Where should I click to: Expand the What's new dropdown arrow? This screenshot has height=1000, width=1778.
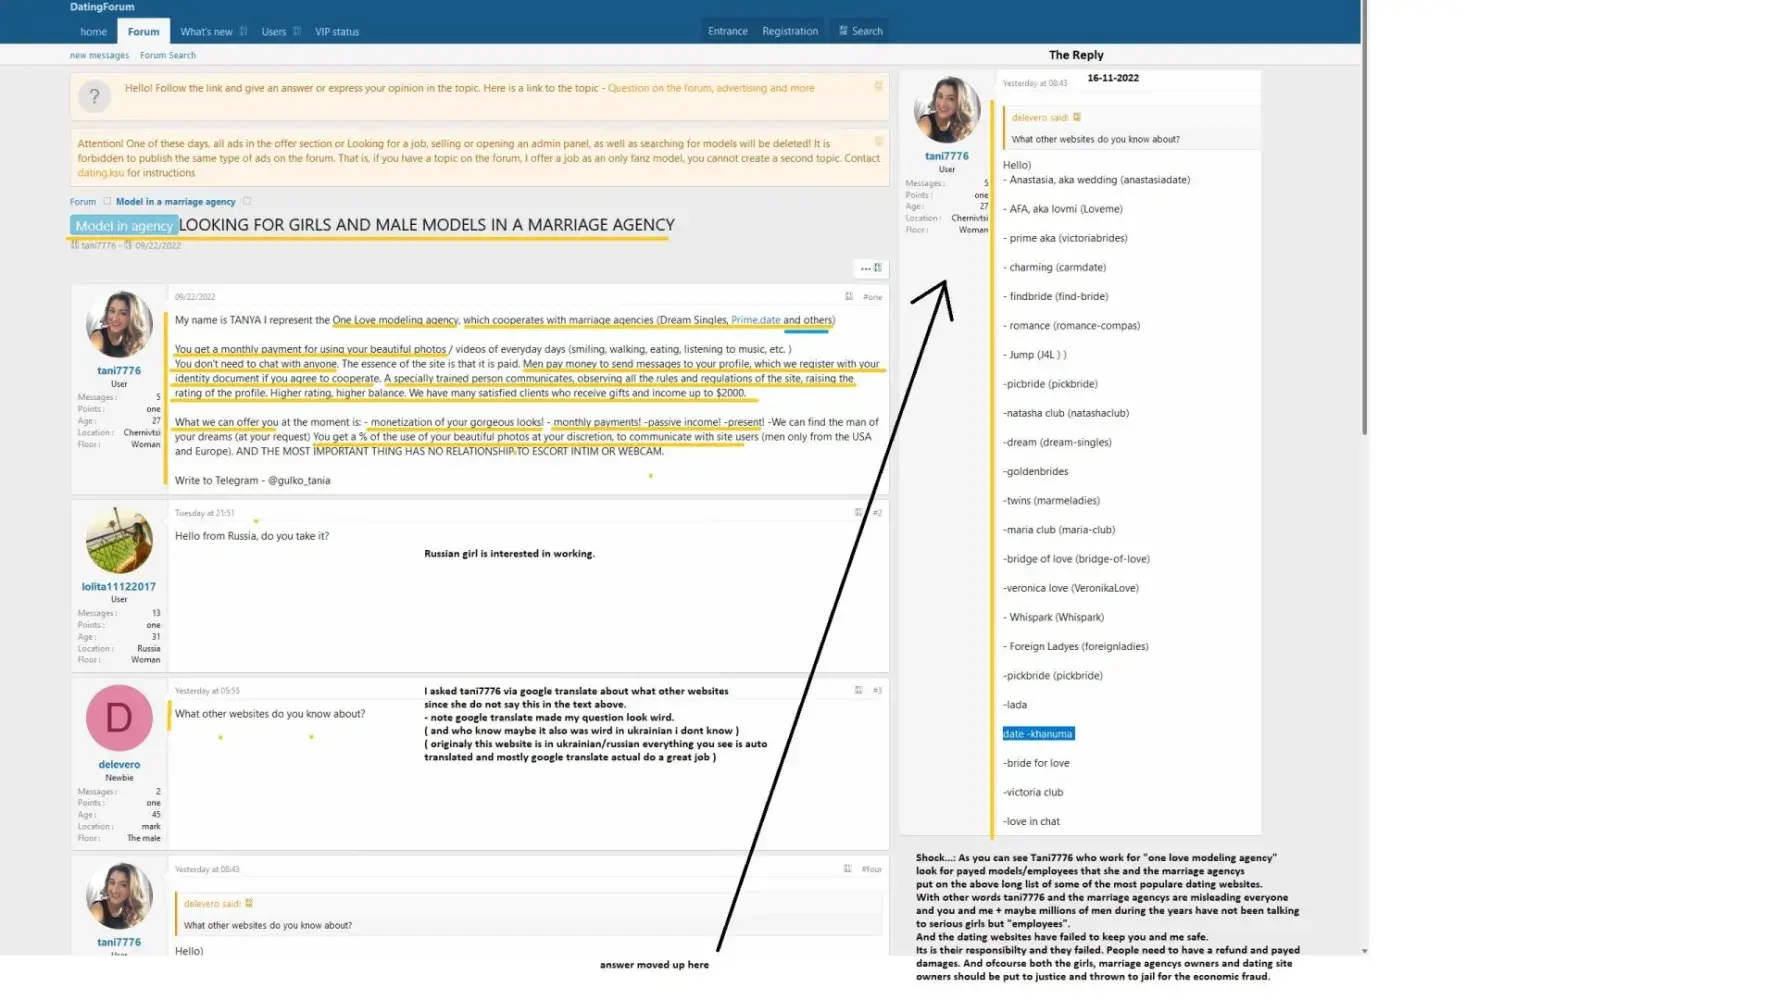(x=243, y=31)
